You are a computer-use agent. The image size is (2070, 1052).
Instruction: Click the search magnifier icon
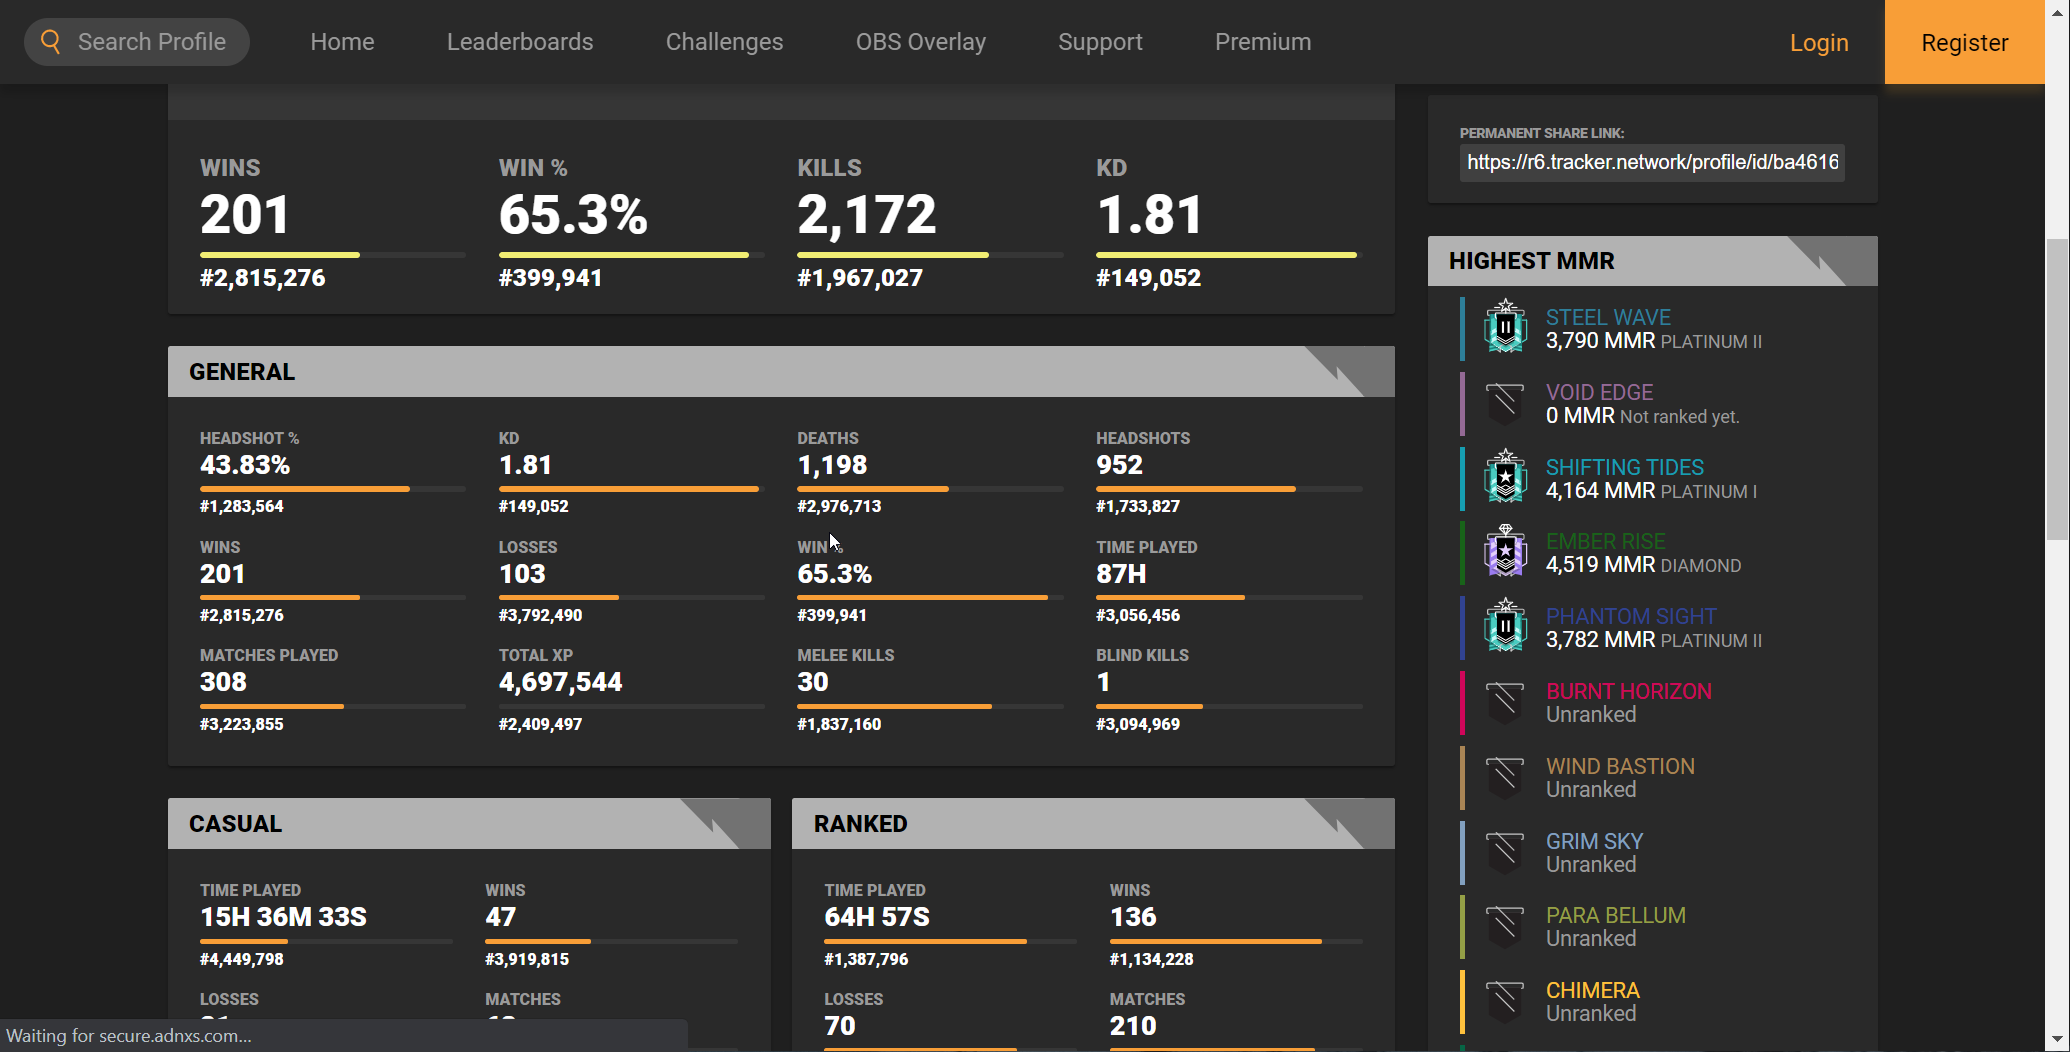51,42
